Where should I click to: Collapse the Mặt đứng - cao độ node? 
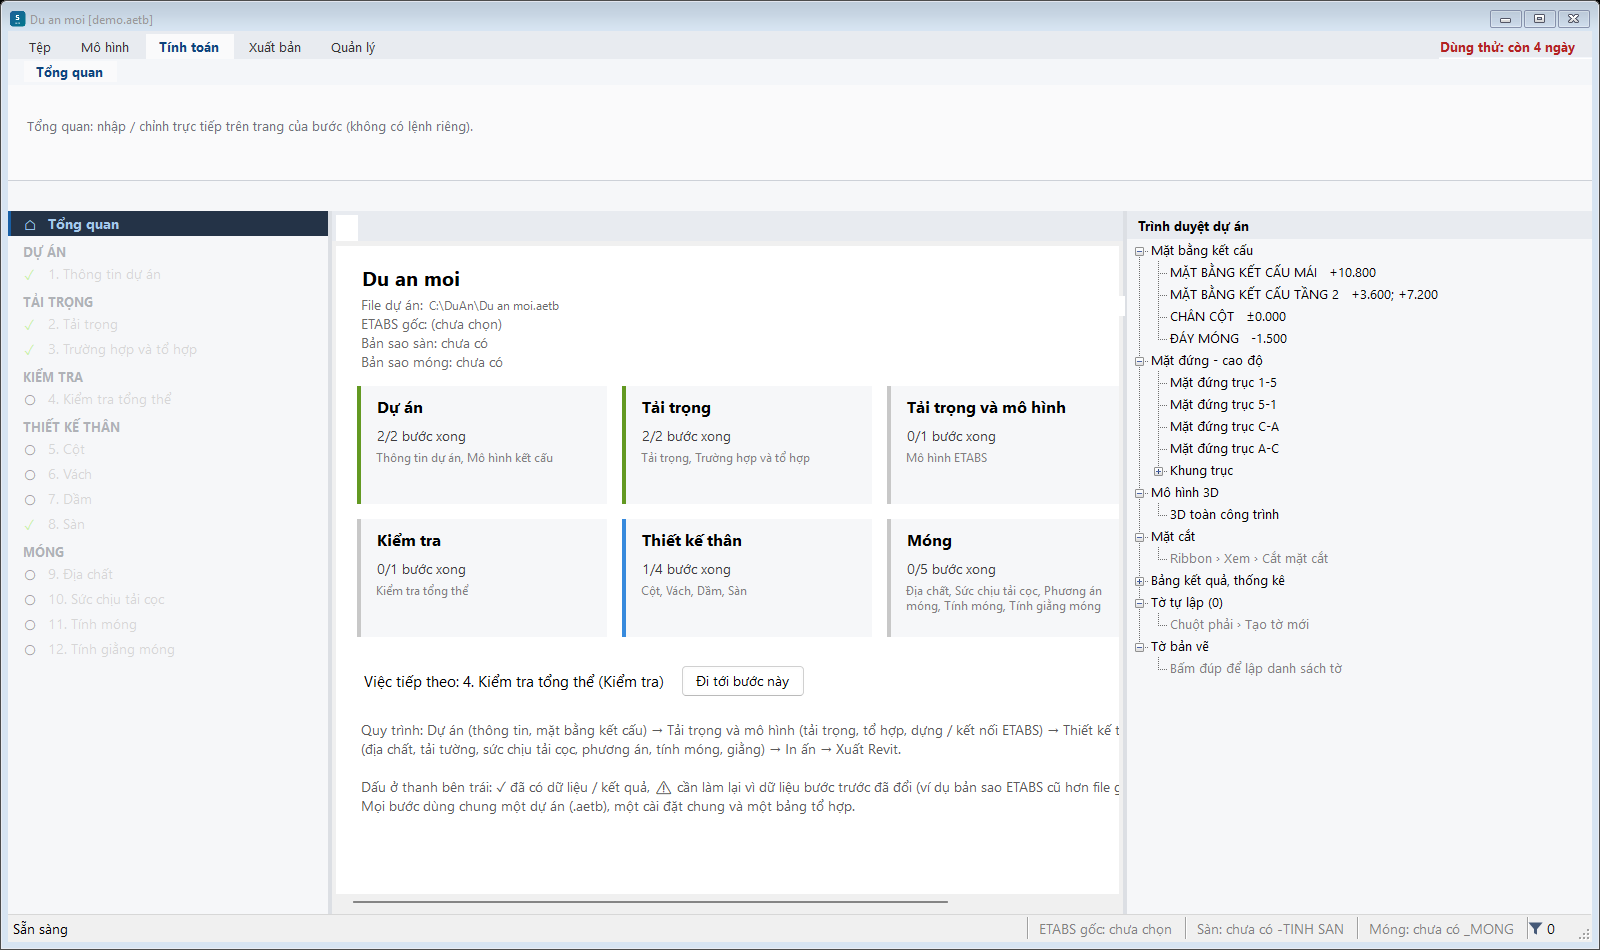[1140, 361]
